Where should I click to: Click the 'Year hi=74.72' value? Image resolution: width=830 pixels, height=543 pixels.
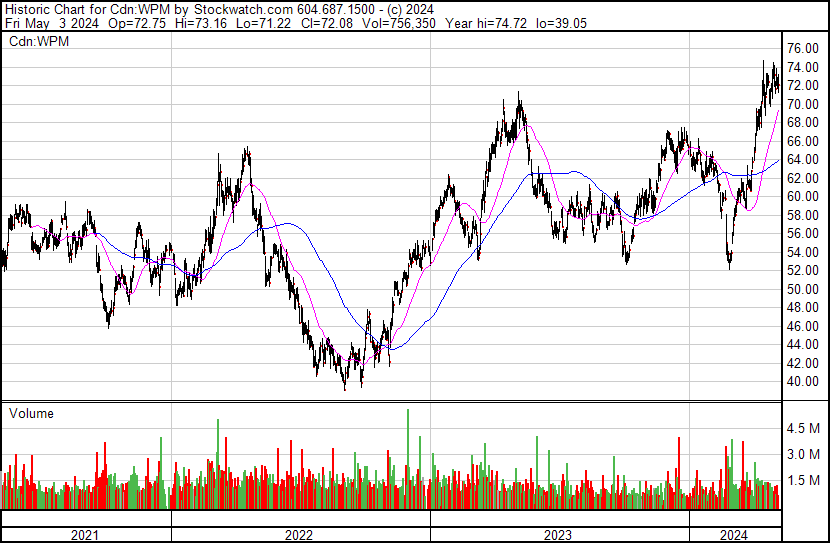[x=486, y=23]
